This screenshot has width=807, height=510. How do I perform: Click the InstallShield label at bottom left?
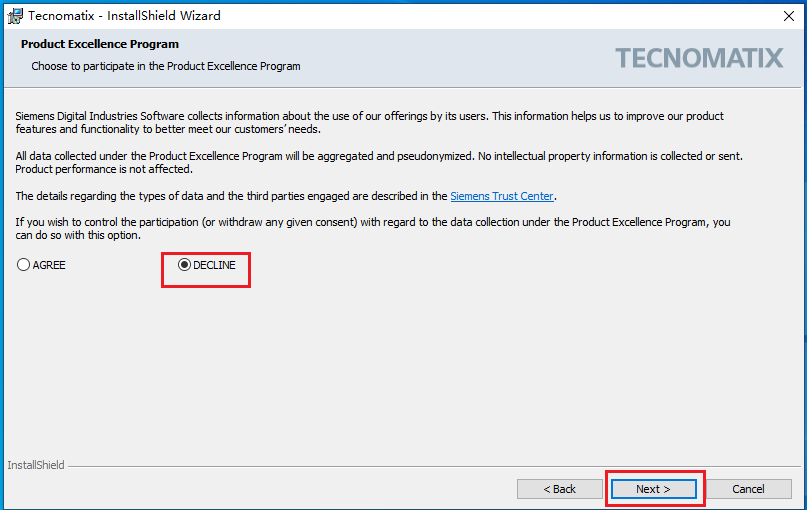(x=36, y=465)
